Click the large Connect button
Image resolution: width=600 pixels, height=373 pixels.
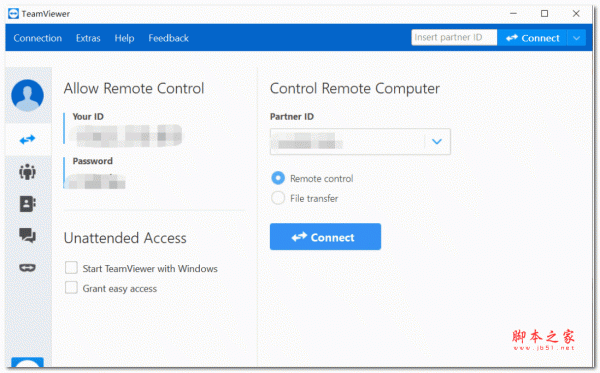325,237
